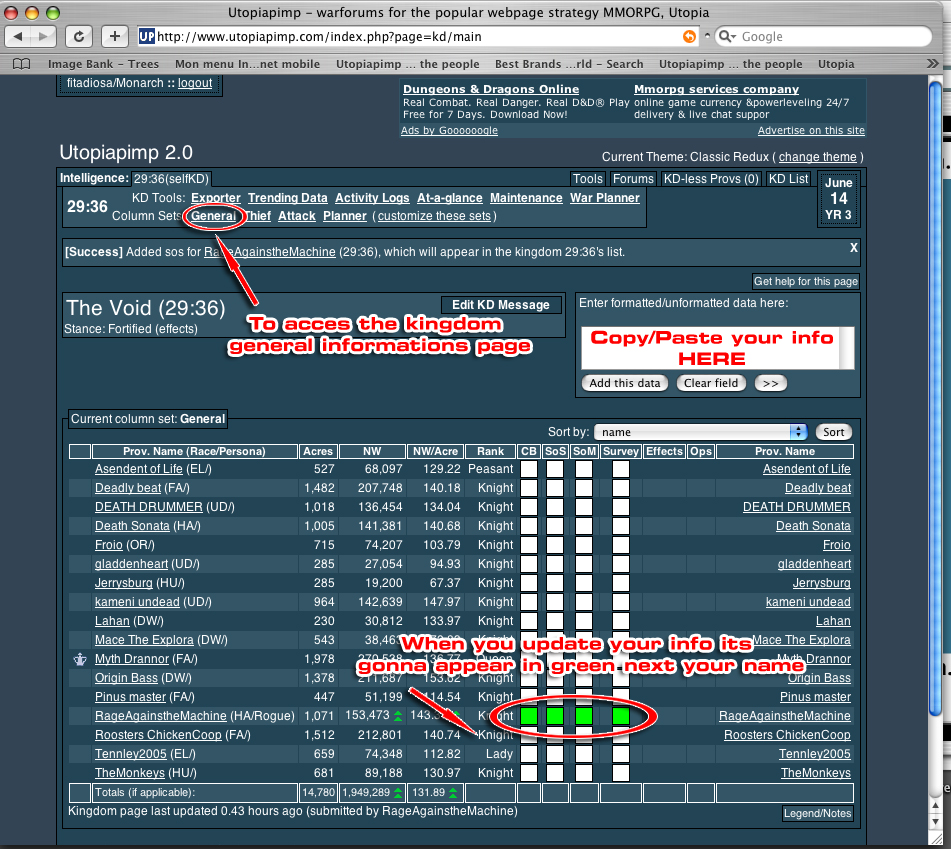Click the green arrow next to RageAgainsttheMachine networth
Viewport: 951px width, 849px height.
[397, 716]
